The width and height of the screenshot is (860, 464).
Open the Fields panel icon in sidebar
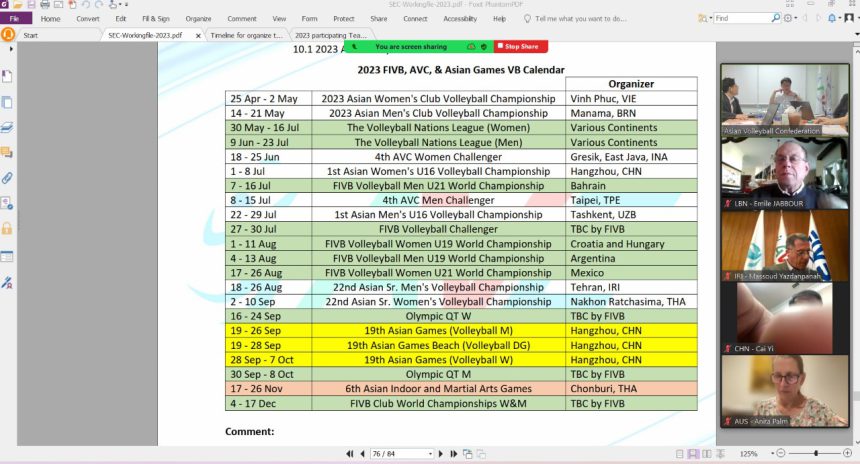(7, 256)
